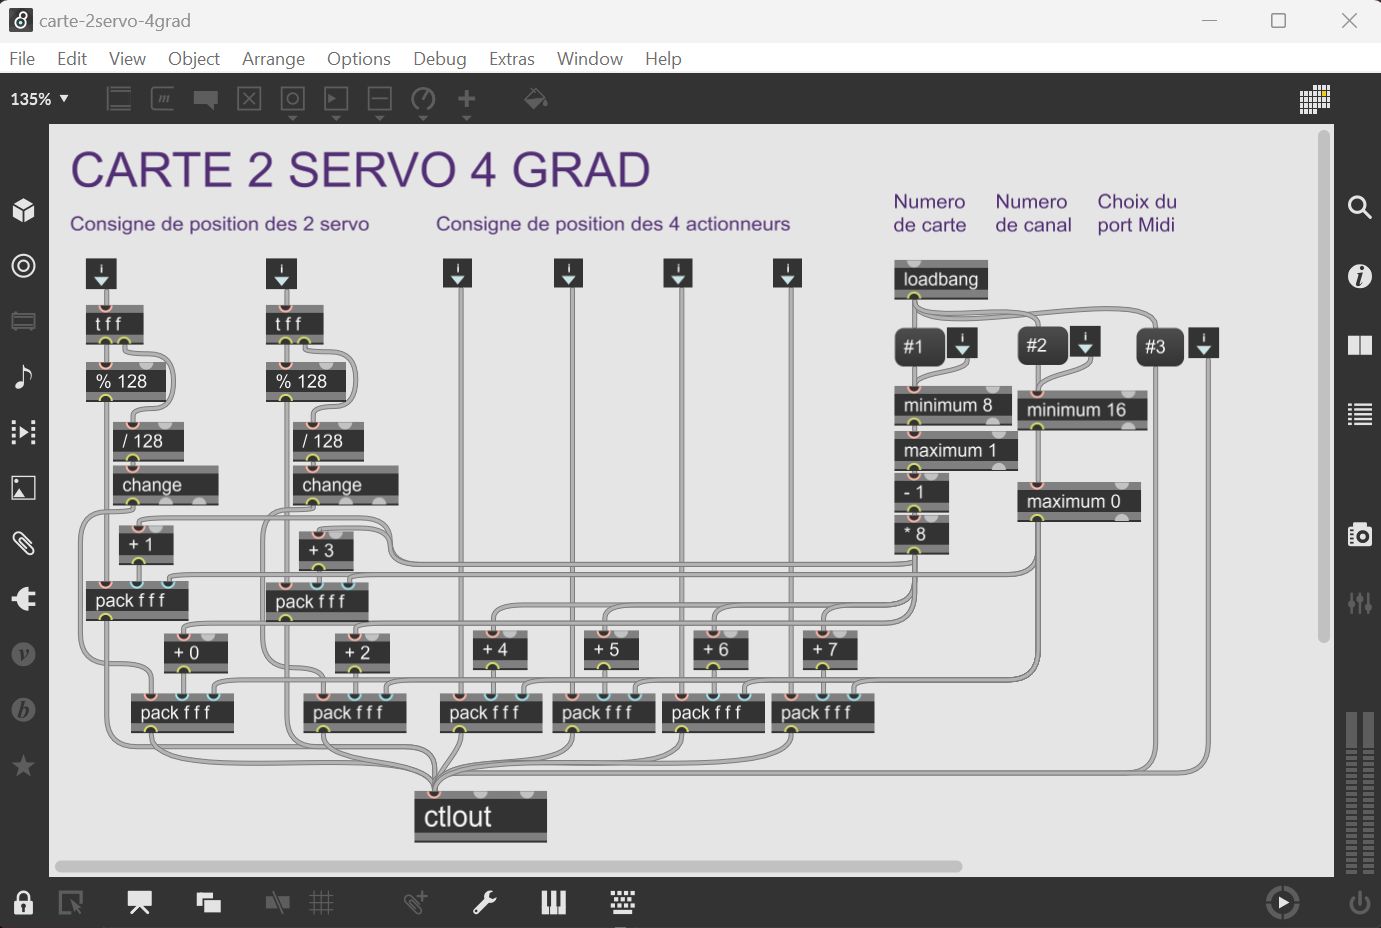
Task: Toggle the patcher windows overlay icon
Action: click(x=208, y=903)
